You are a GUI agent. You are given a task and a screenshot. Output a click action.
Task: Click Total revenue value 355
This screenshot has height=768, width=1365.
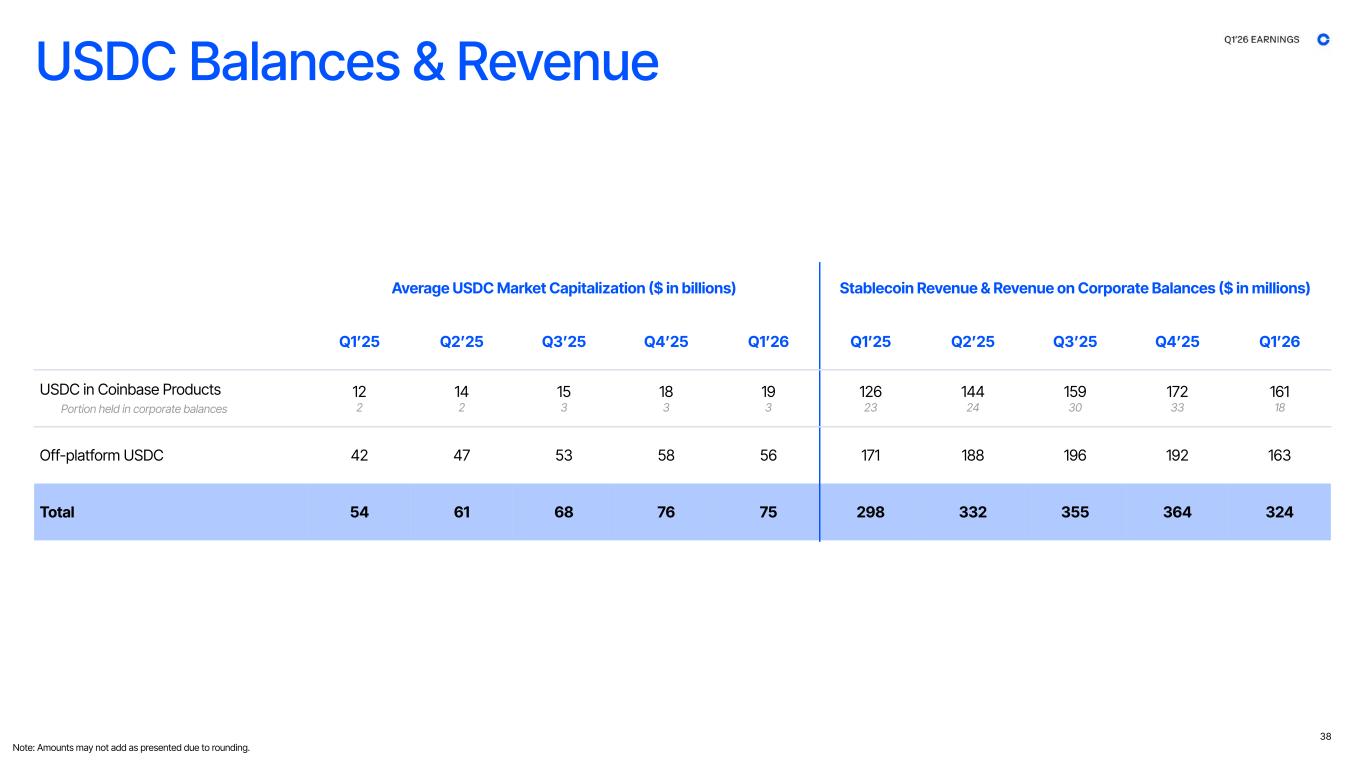[x=1075, y=512]
